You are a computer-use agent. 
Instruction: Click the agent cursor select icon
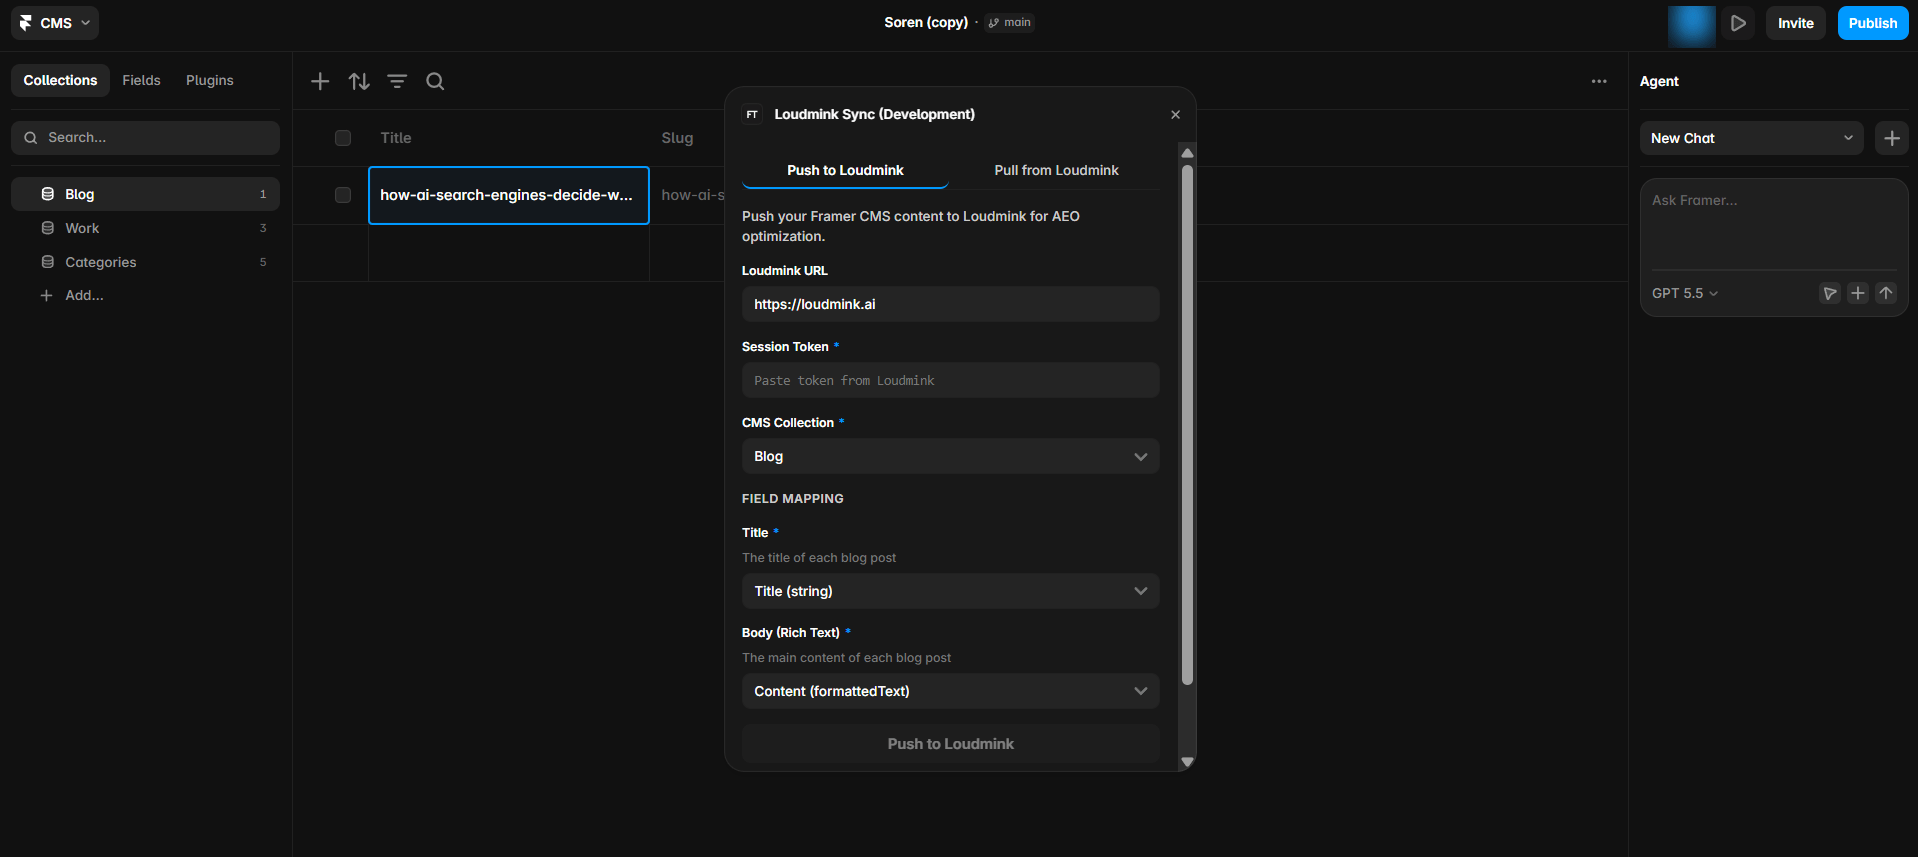click(1829, 293)
